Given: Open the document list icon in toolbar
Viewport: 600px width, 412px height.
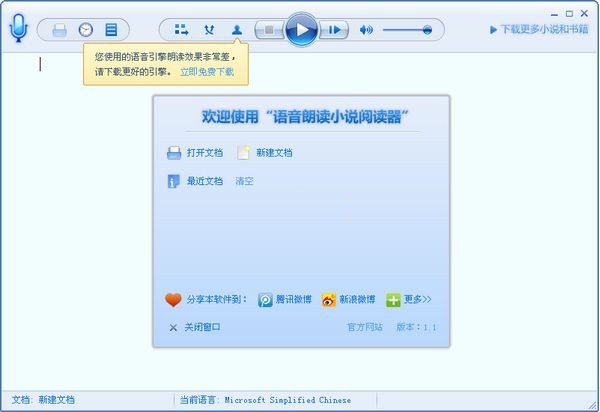Looking at the screenshot, I should [111, 29].
